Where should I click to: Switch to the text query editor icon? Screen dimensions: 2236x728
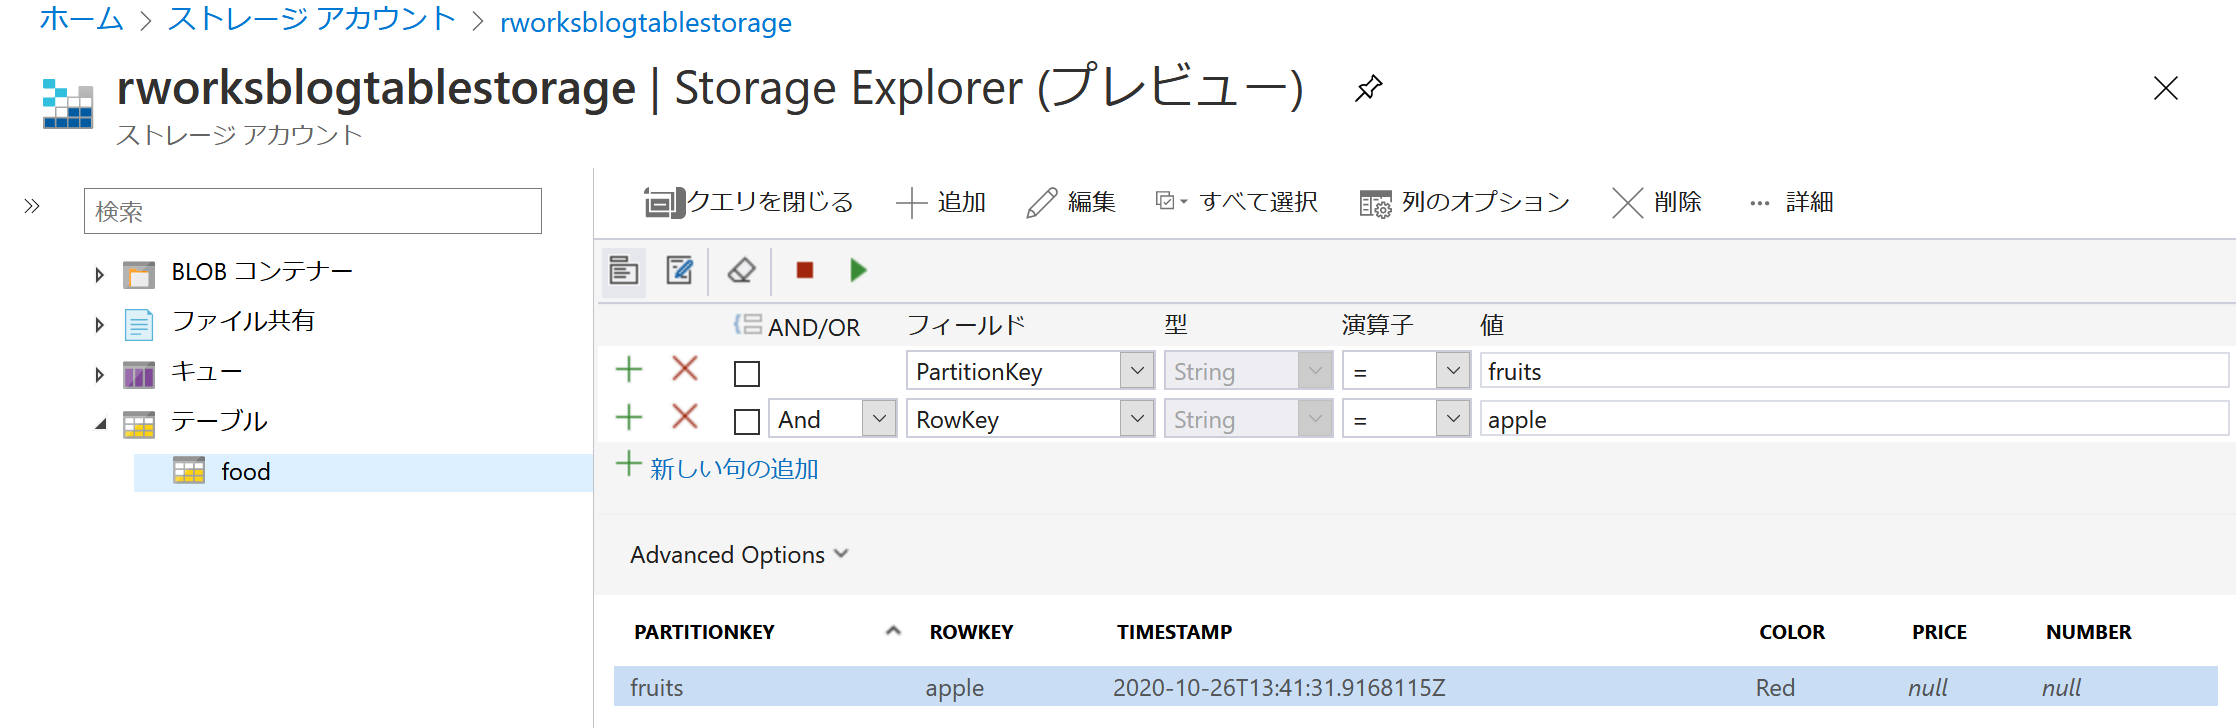pos(680,270)
